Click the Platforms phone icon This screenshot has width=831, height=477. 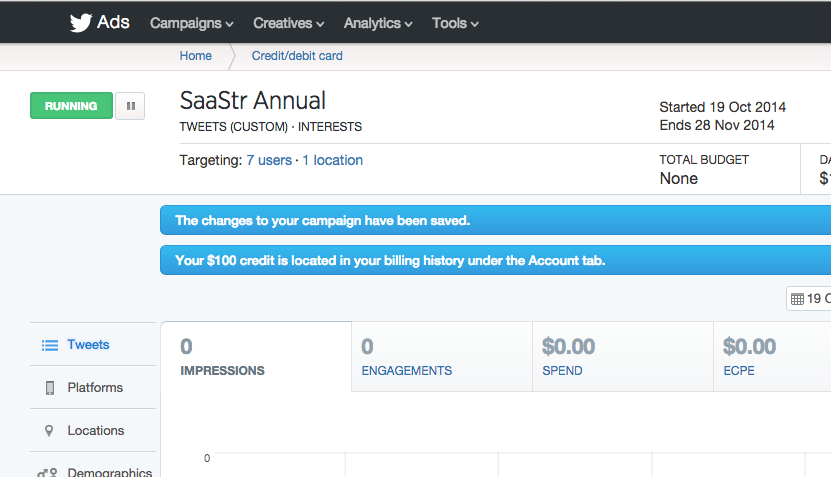(50, 388)
